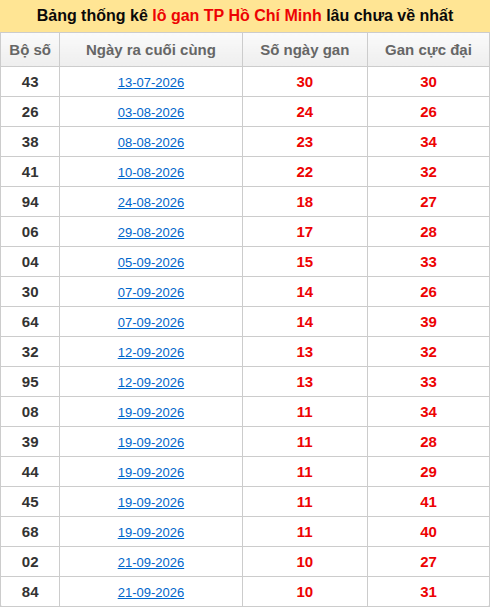The height and width of the screenshot is (607, 490).
Task: Click the 21-09-2026 link for number 02
Action: pos(151,562)
